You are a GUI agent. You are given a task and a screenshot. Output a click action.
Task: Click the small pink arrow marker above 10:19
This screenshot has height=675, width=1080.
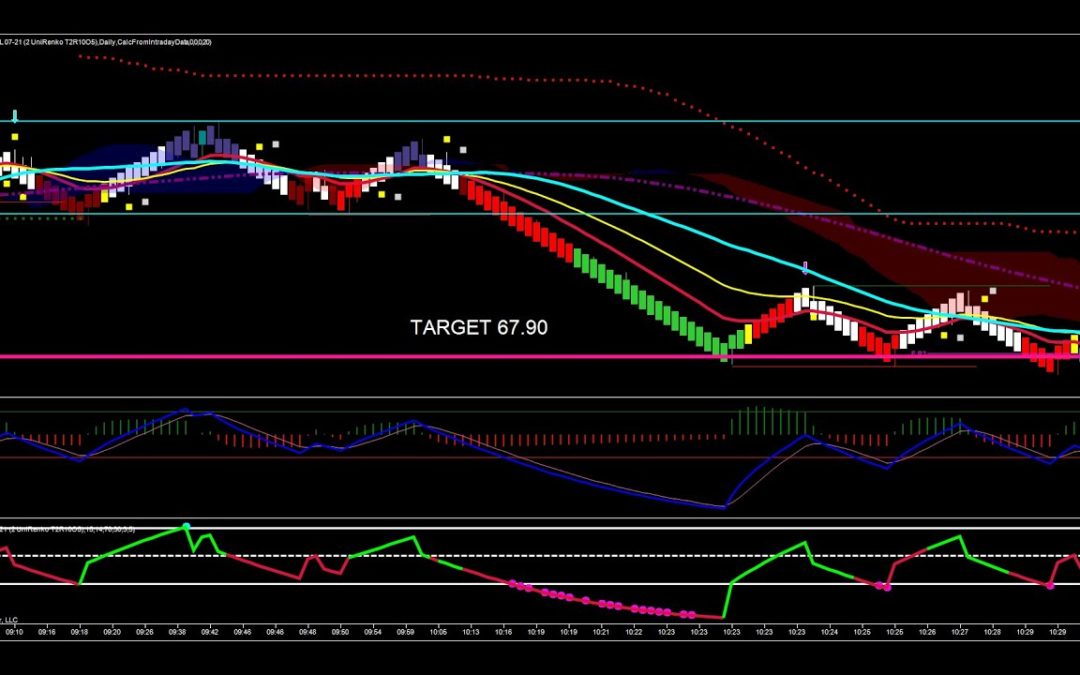pyautogui.click(x=805, y=267)
